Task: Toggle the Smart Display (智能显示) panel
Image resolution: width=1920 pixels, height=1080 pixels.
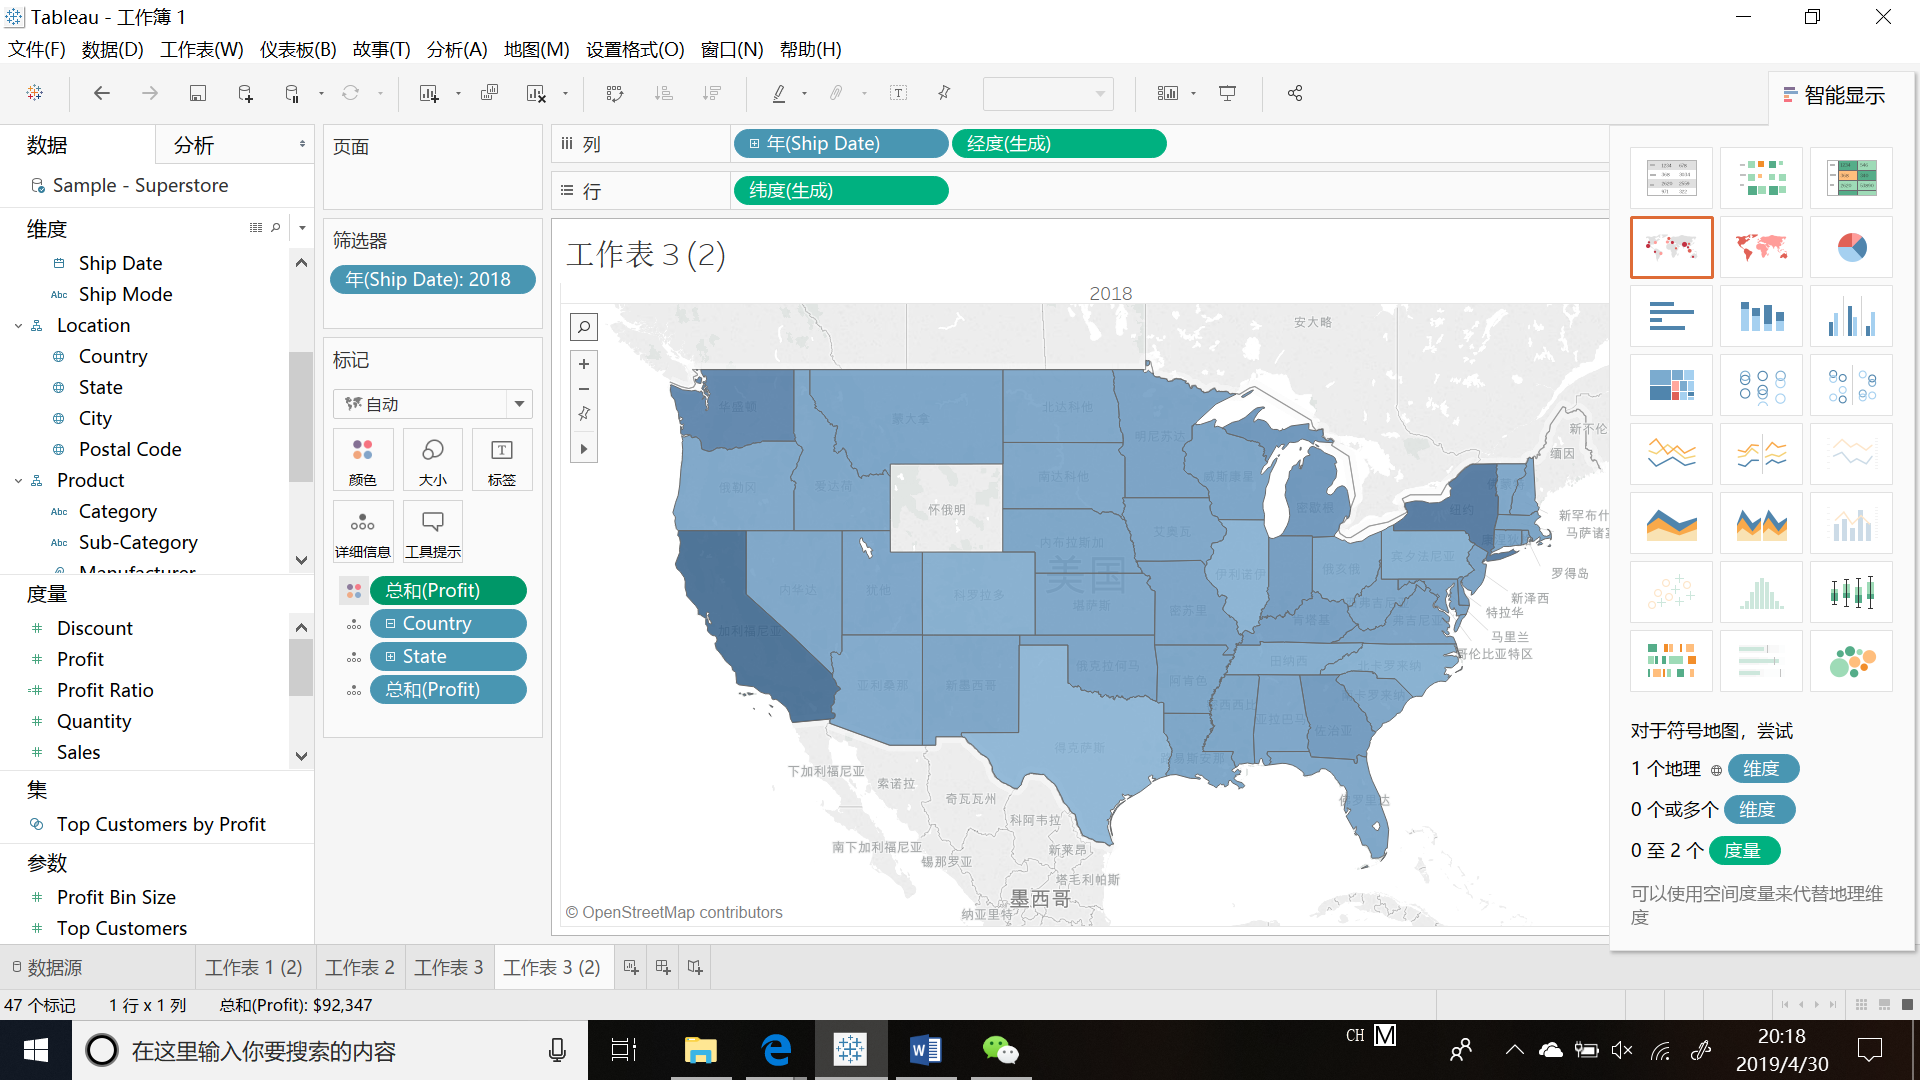Action: 1833,95
